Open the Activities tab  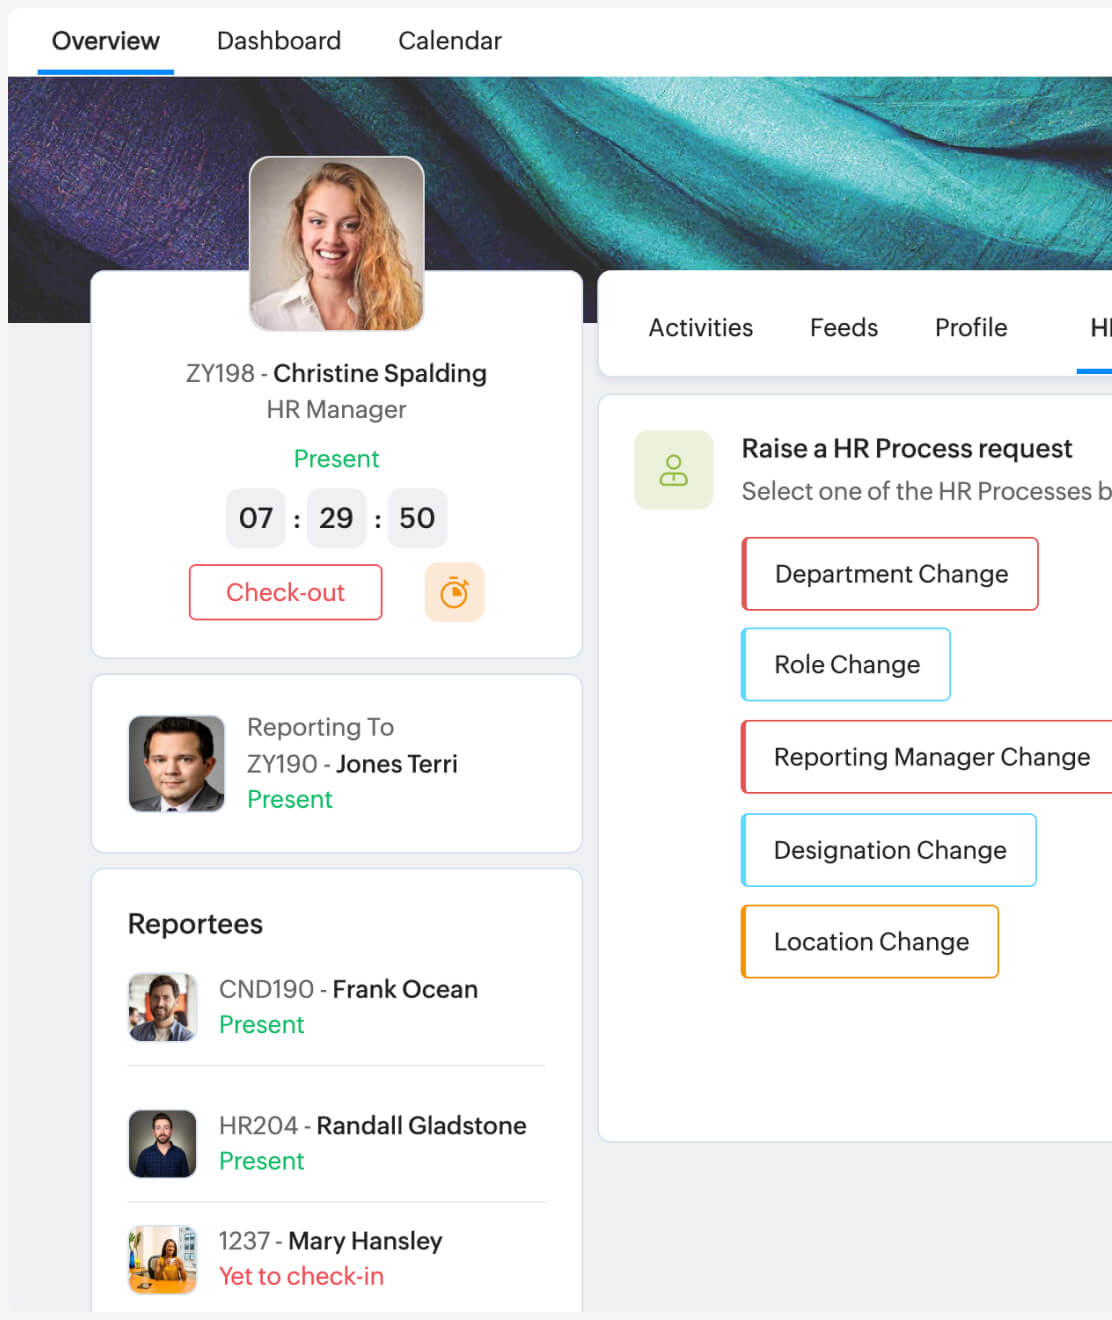point(700,328)
